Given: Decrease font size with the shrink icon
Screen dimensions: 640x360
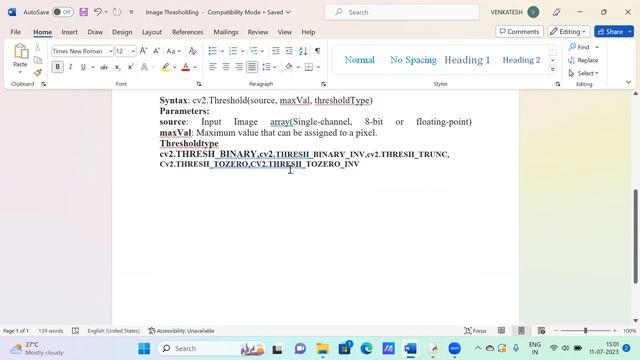Looking at the screenshot, I should (x=156, y=51).
